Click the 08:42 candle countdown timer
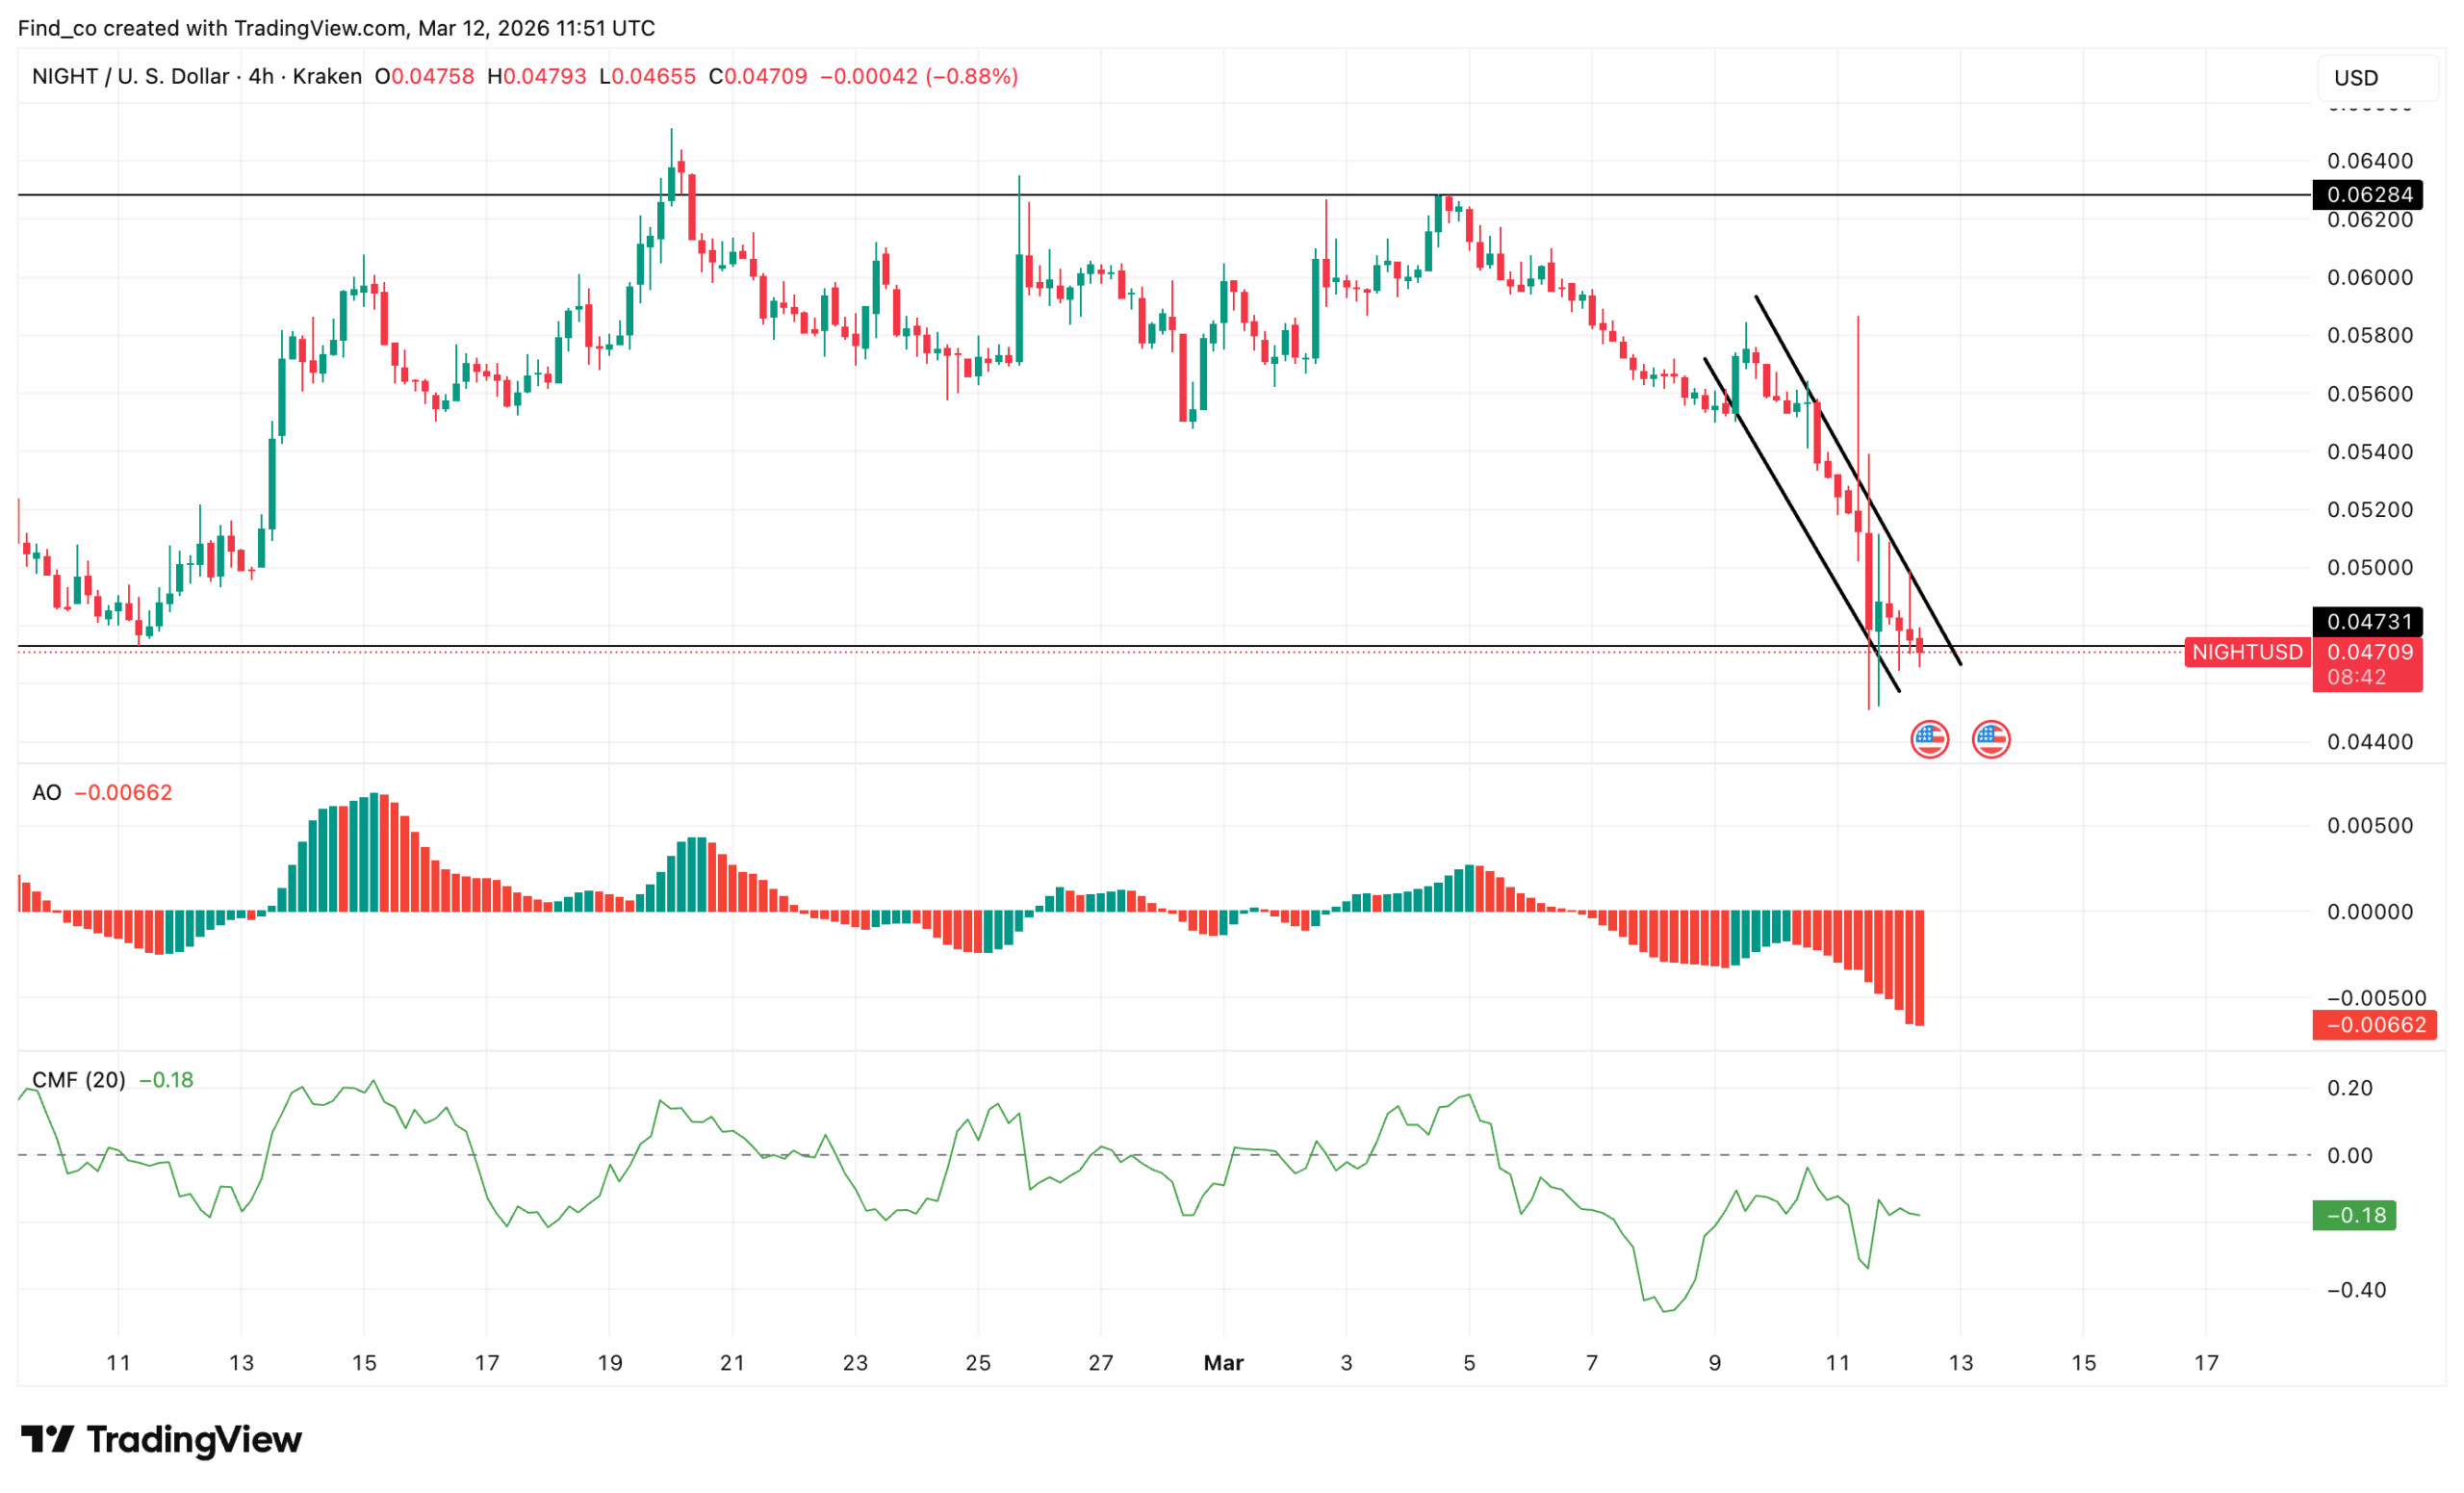This screenshot has height=1493, width=2464. point(2356,677)
